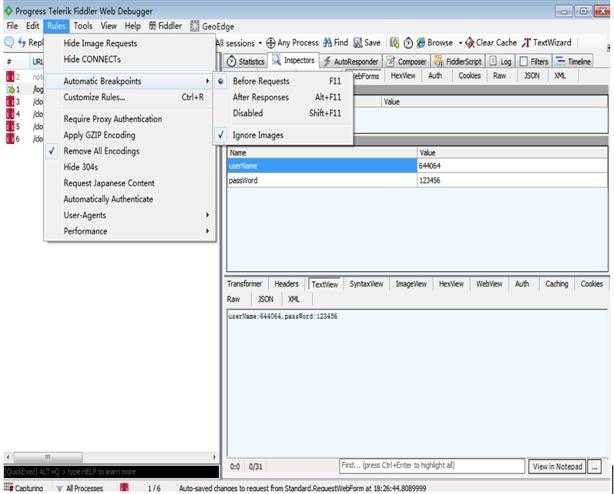Open the AutoResponder tab

tap(350, 61)
